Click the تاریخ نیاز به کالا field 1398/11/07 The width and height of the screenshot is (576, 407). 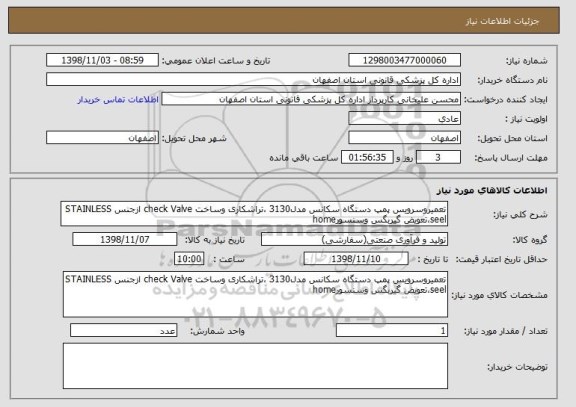point(125,239)
